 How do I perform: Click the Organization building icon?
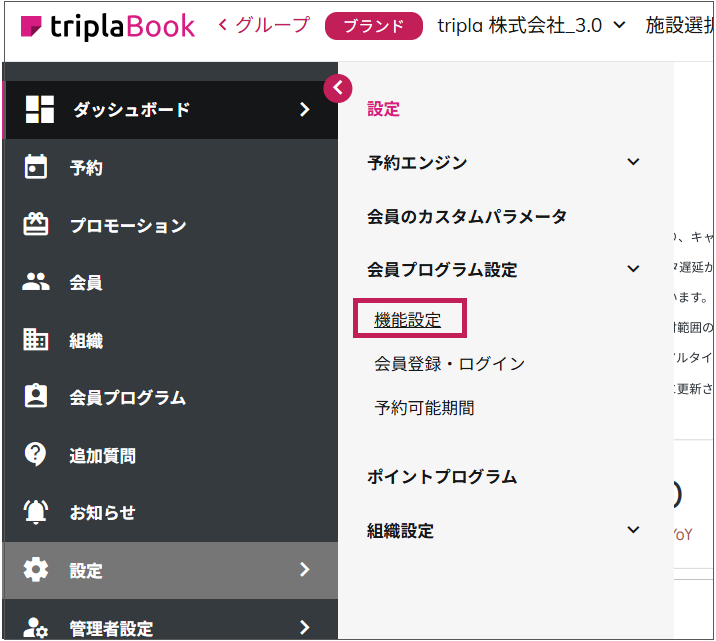point(36,340)
